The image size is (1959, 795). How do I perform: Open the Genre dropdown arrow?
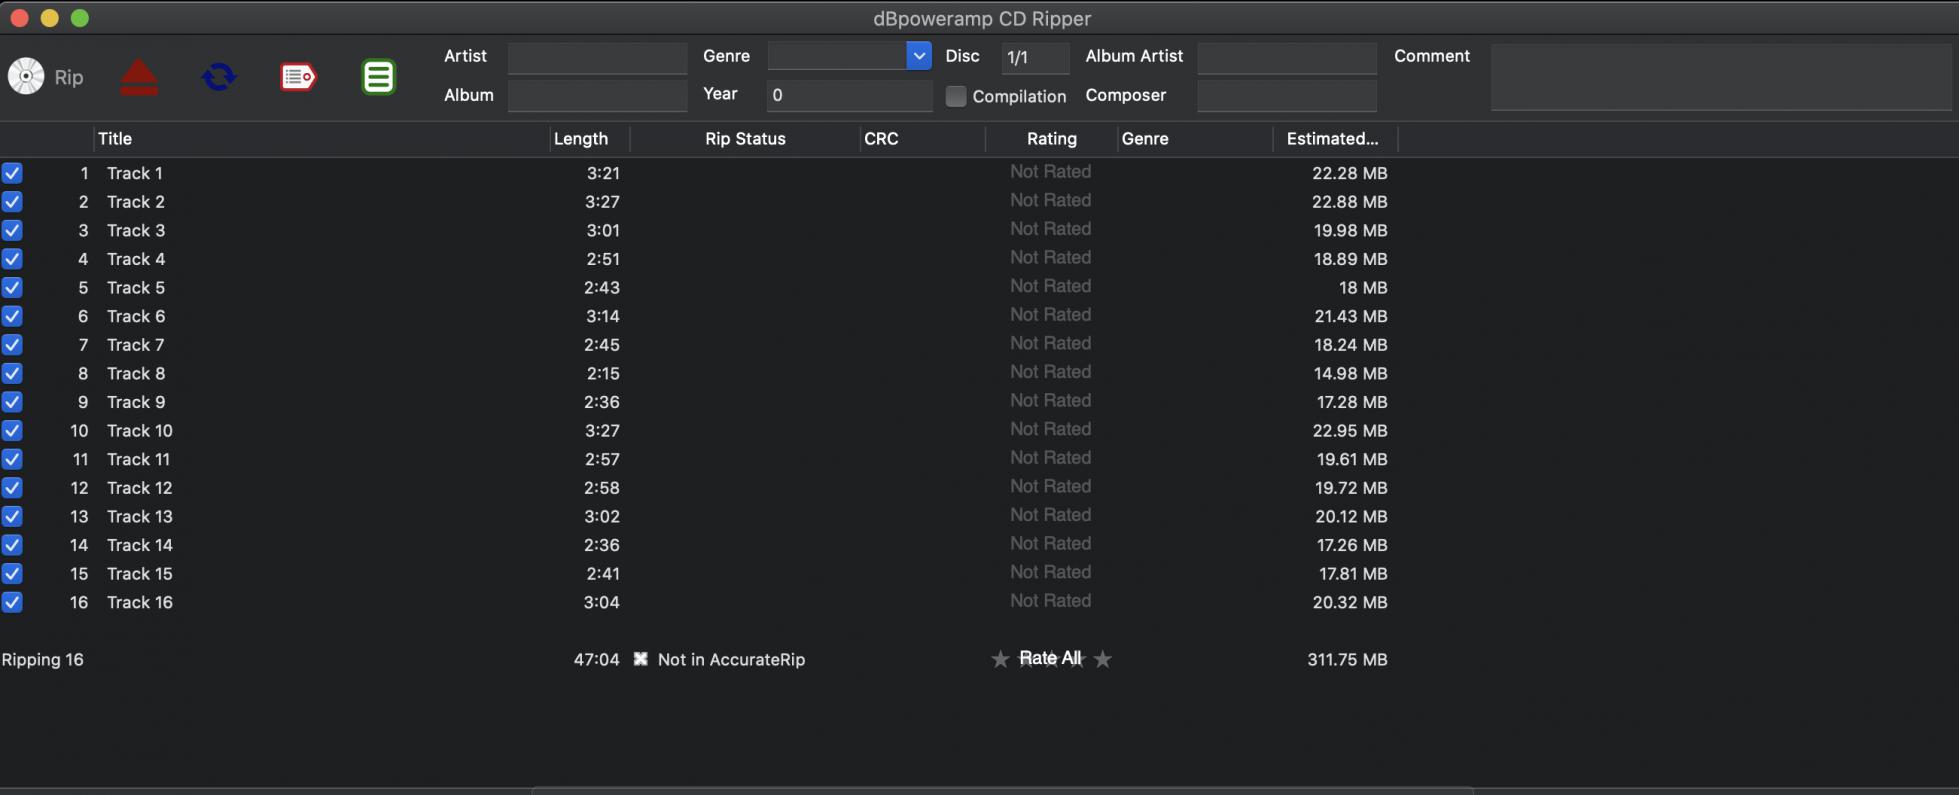919,56
